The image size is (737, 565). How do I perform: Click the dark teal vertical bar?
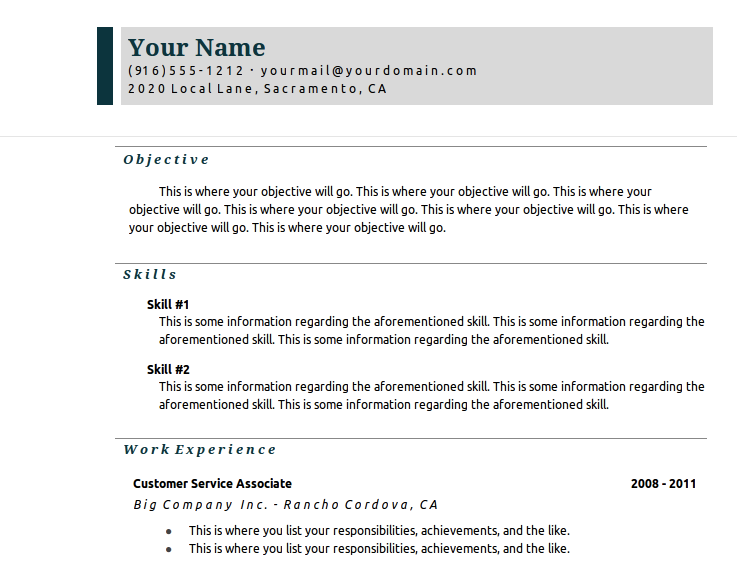point(105,66)
